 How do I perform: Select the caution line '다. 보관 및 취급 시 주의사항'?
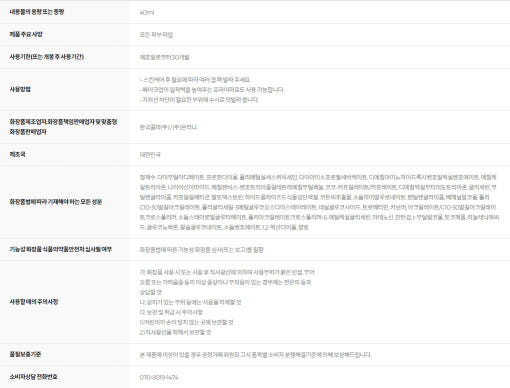pyautogui.click(x=171, y=313)
